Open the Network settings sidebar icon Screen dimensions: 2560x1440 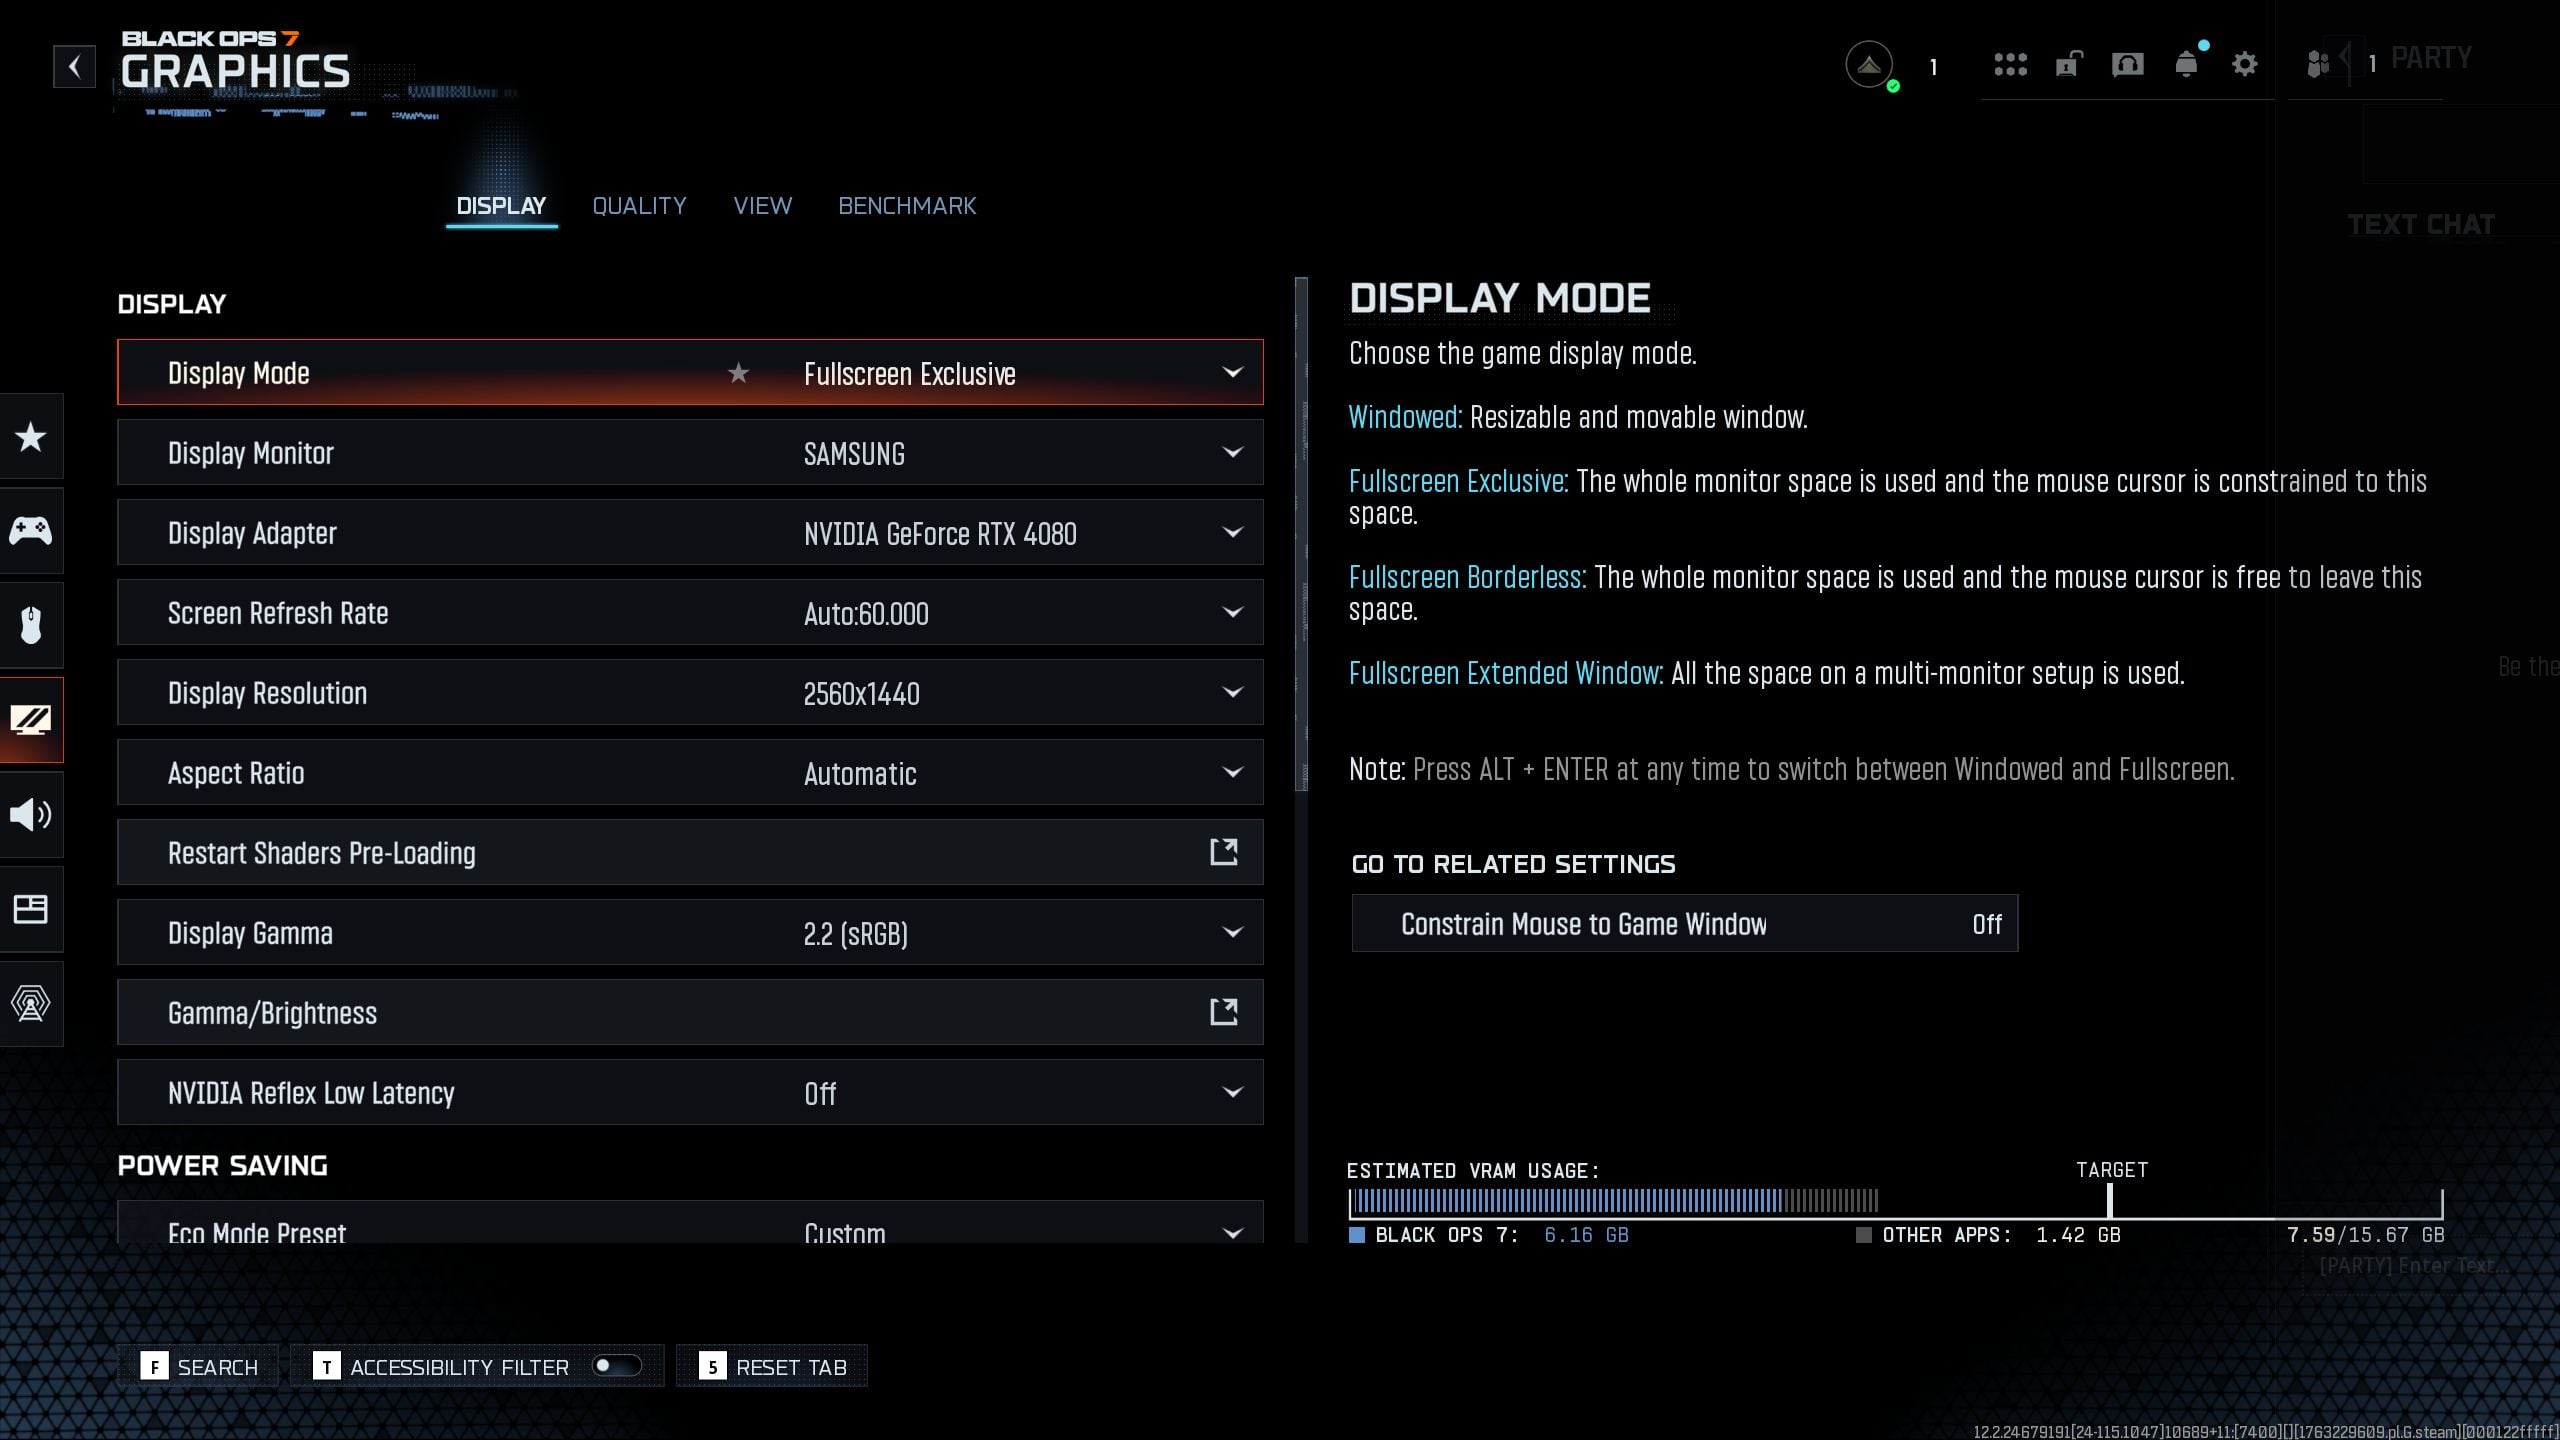(x=31, y=1003)
